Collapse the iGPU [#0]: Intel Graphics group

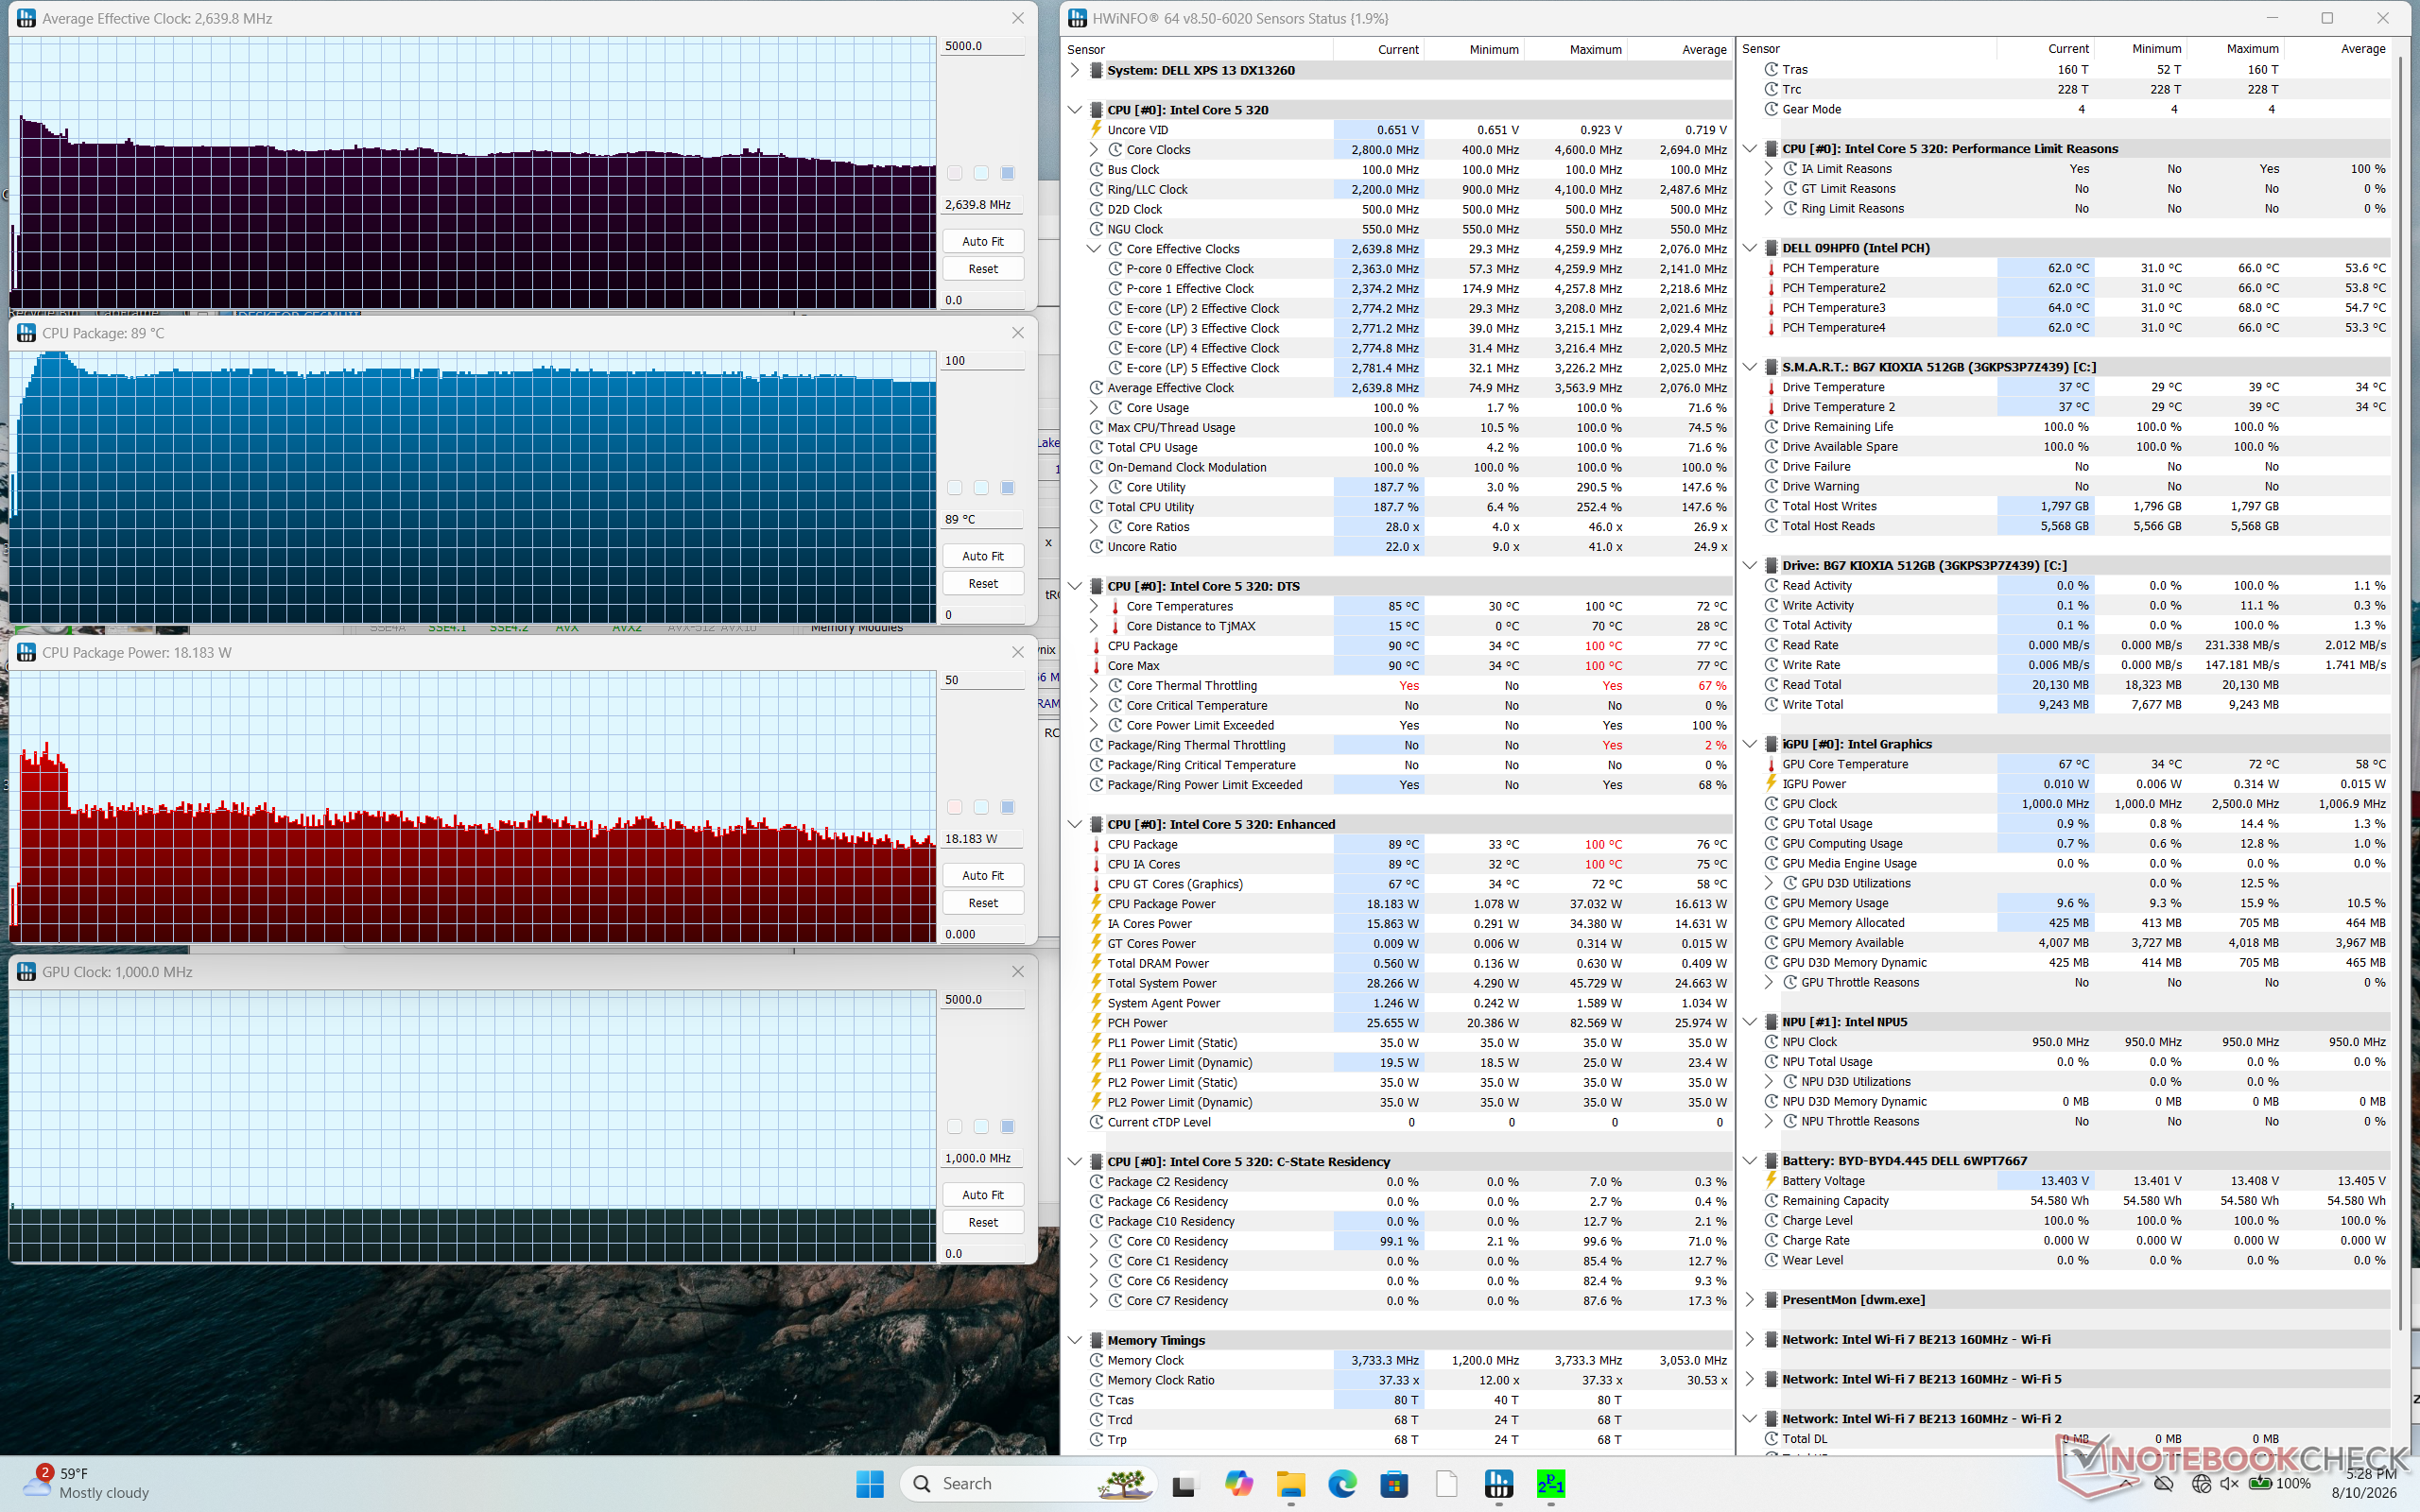click(x=1750, y=744)
